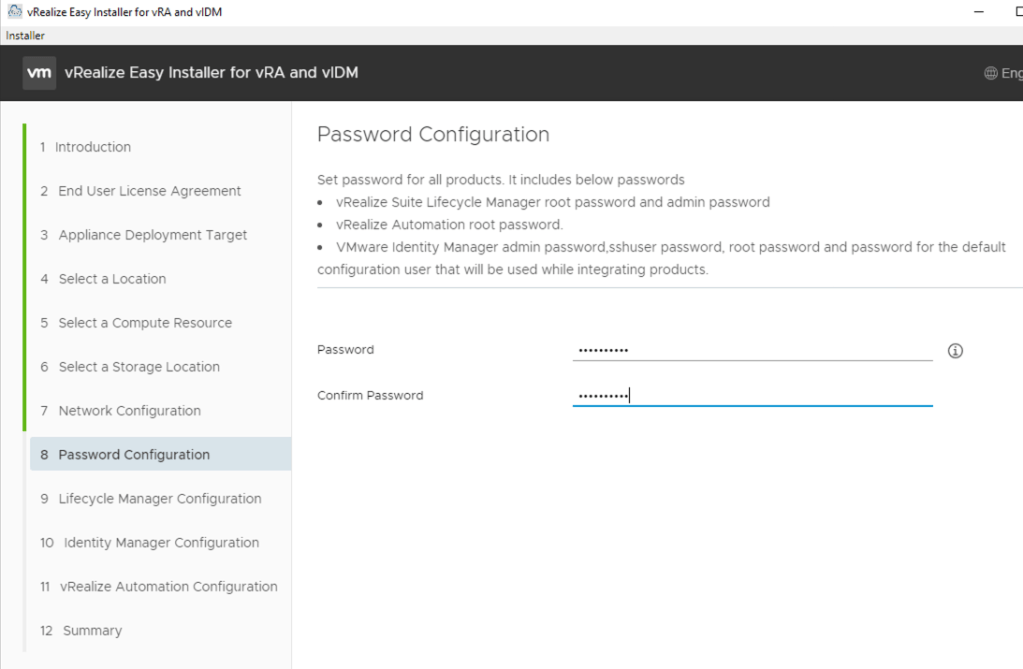
Task: Click the Confirm Password input field
Action: (752, 396)
